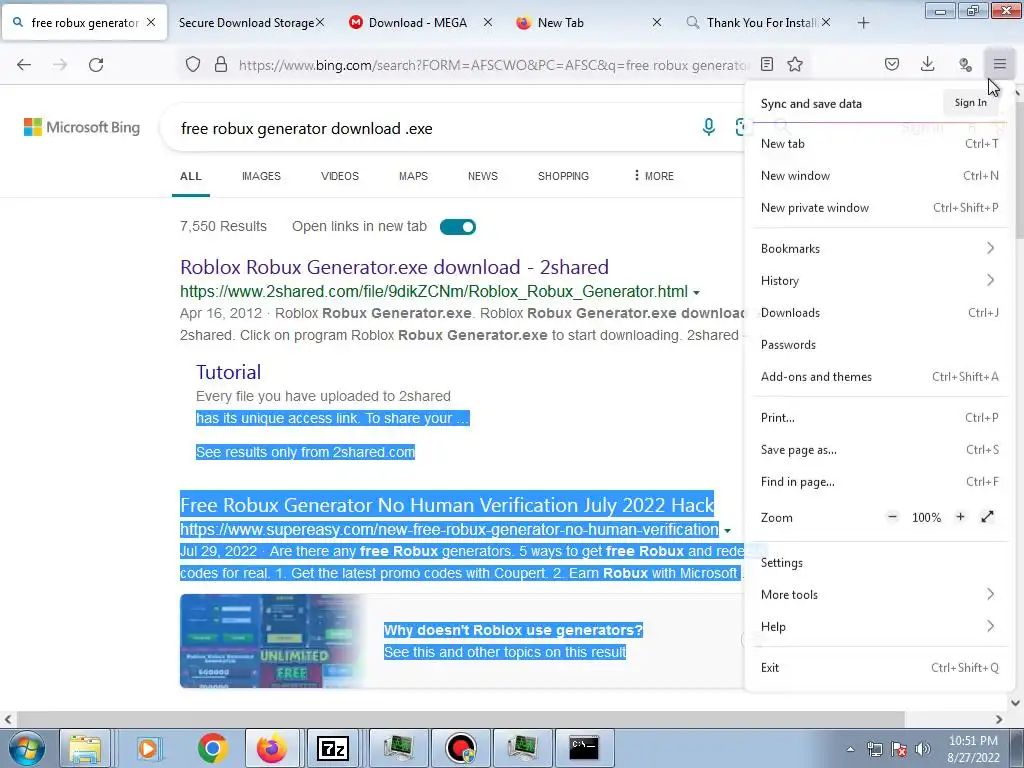Switch to Download - MEGA tab
This screenshot has height=768, width=1024.
(x=418, y=23)
